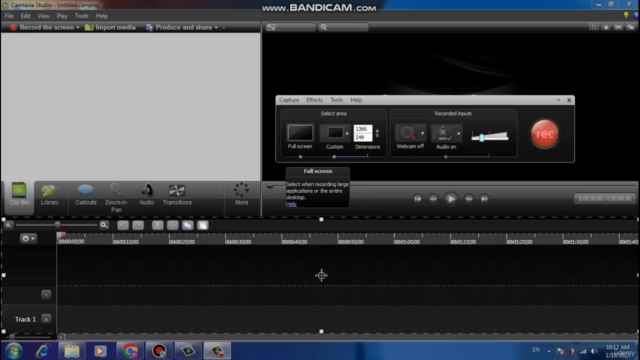Toggle preview pan hand icon
The image size is (640, 360).
(x=606, y=27)
